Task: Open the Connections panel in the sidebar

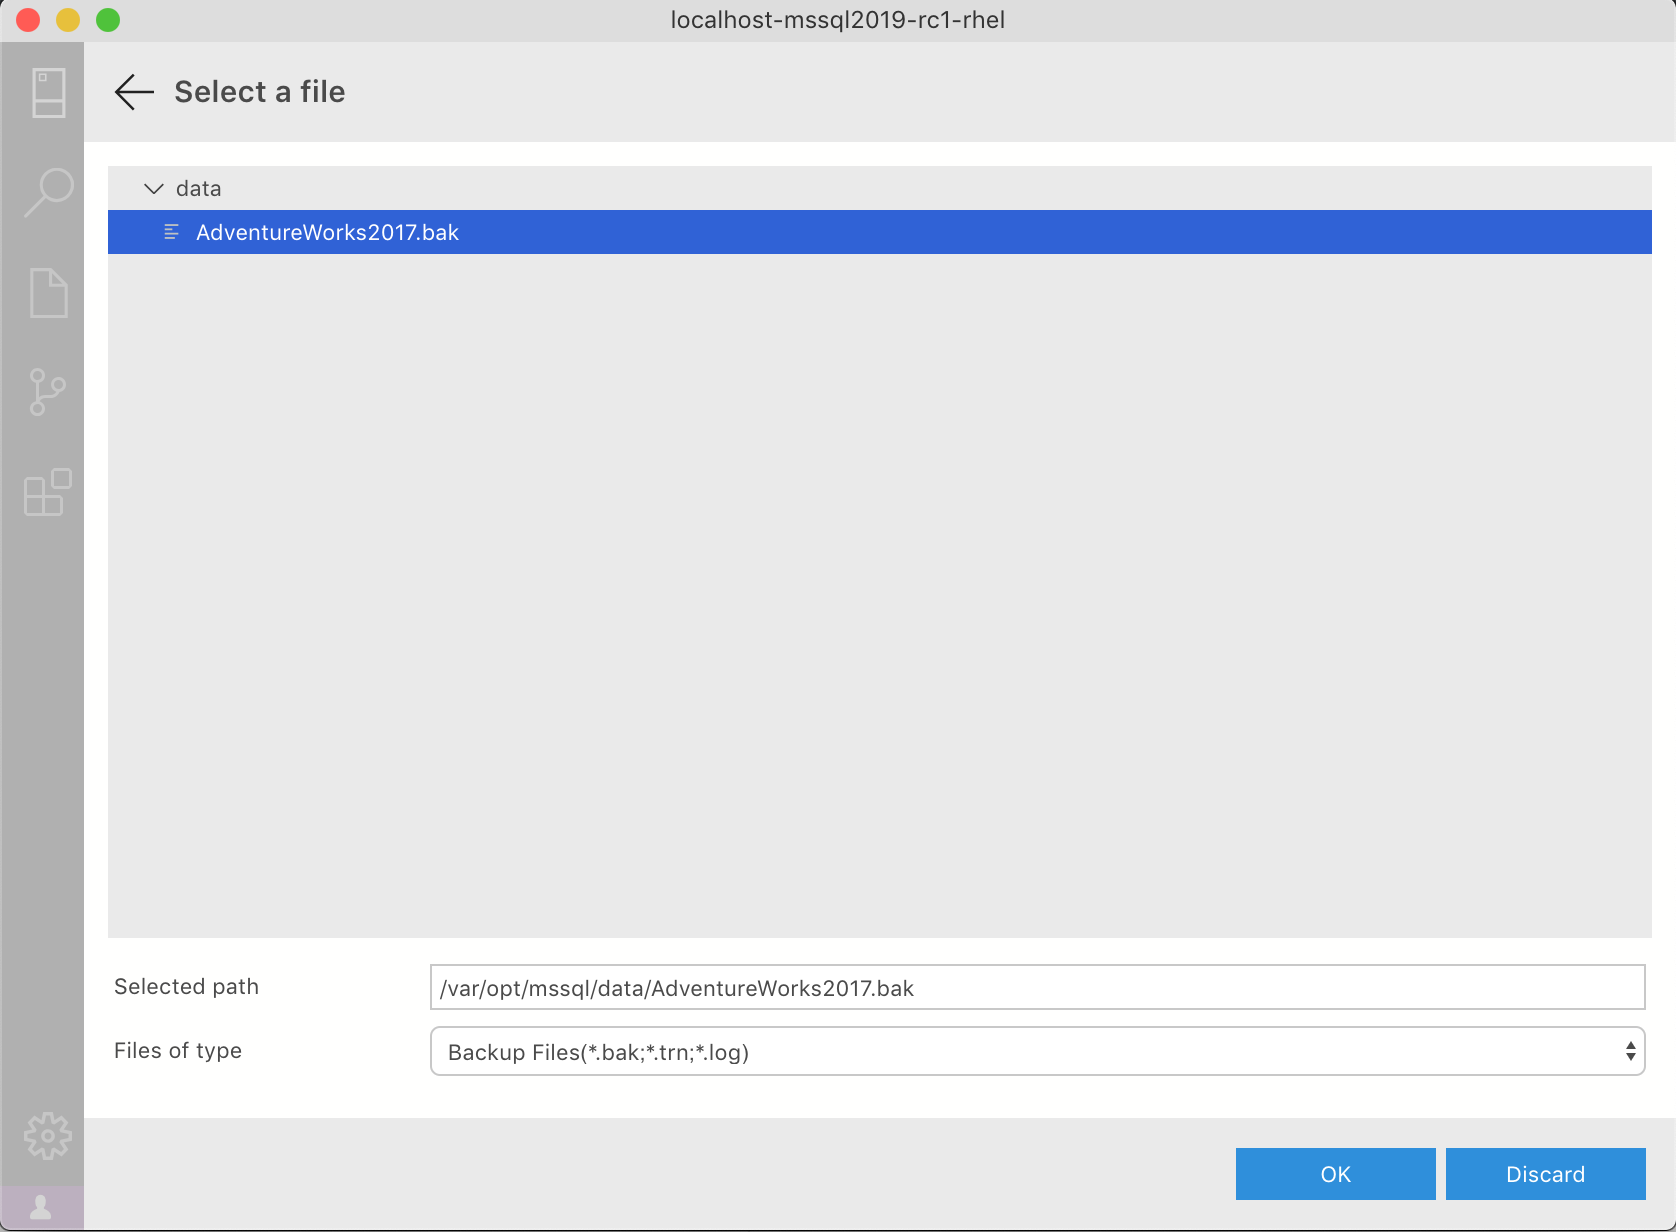Action: click(47, 92)
